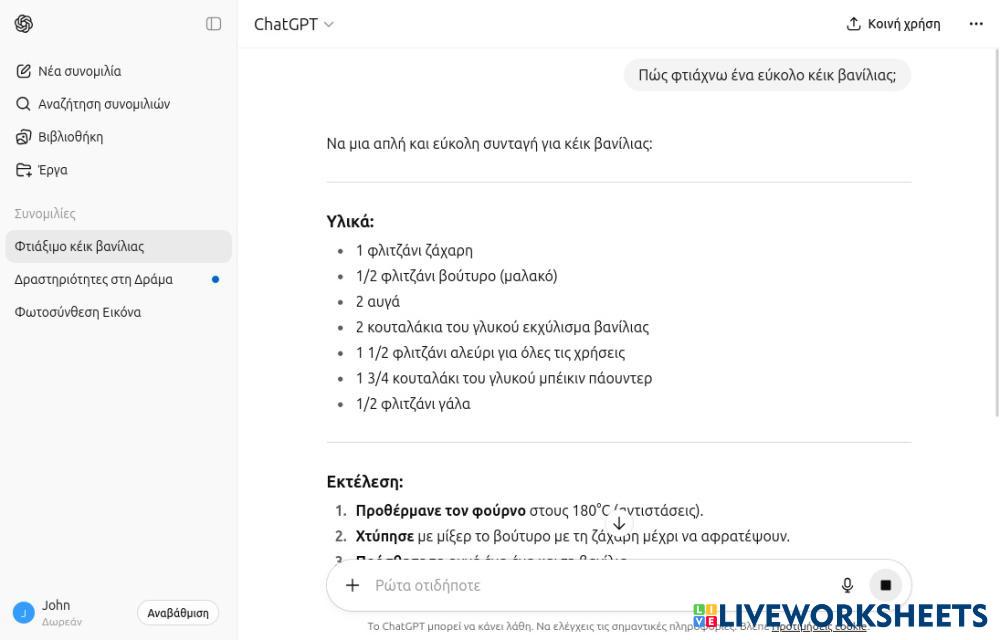
Task: Open the three-dots options menu
Action: (976, 24)
